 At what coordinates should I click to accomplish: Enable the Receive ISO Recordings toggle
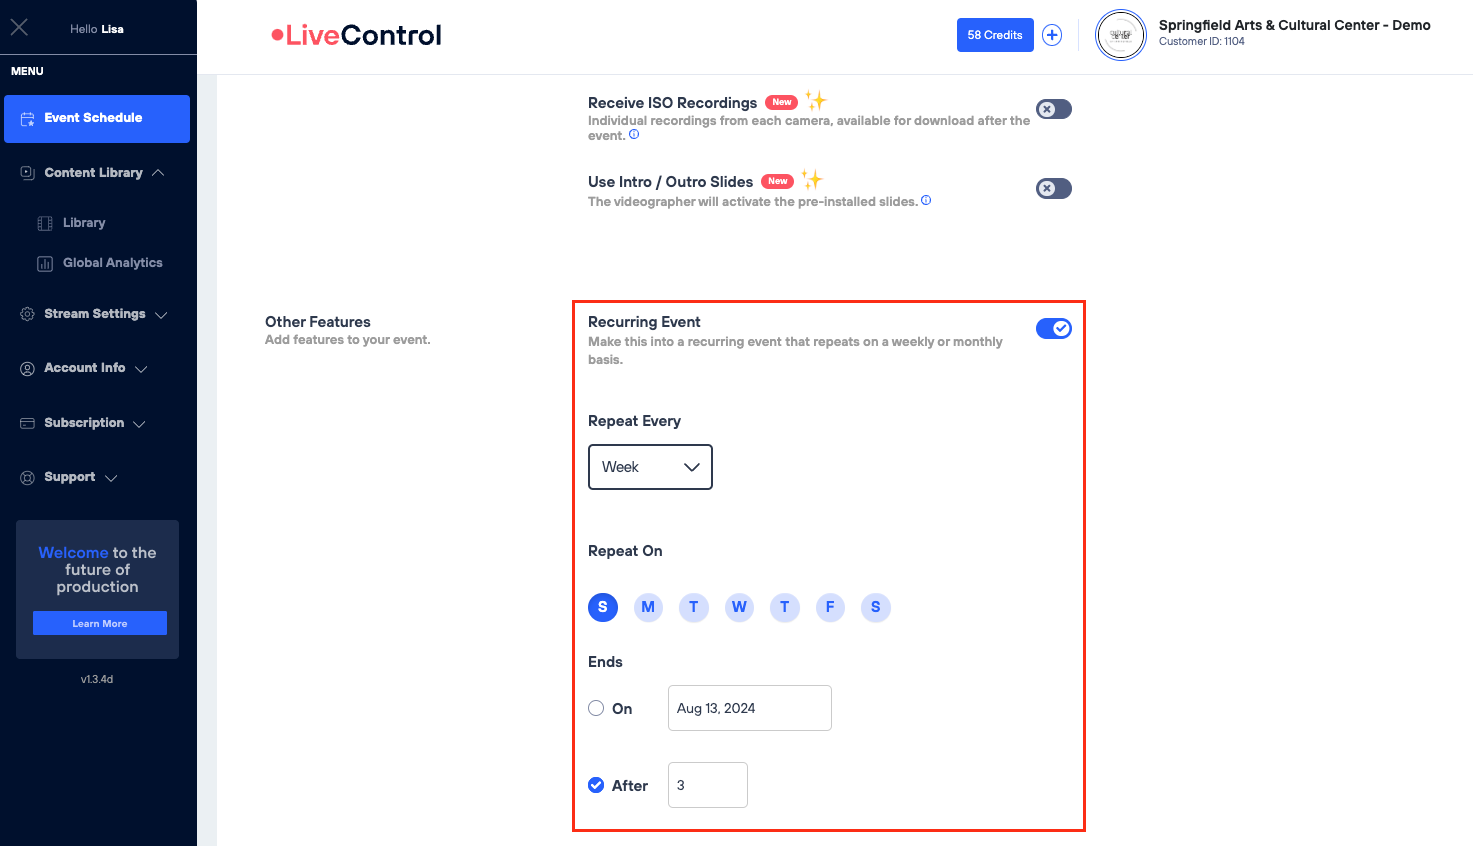click(x=1053, y=109)
